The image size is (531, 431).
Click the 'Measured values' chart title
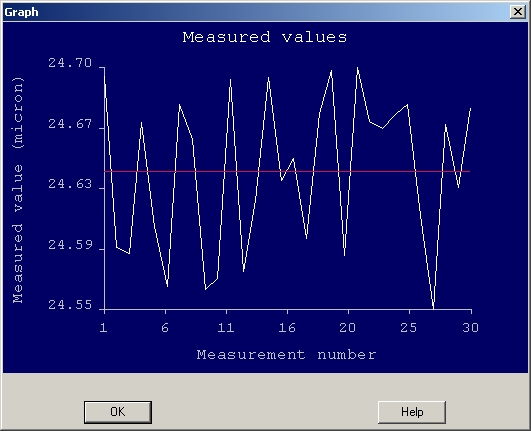pos(265,37)
